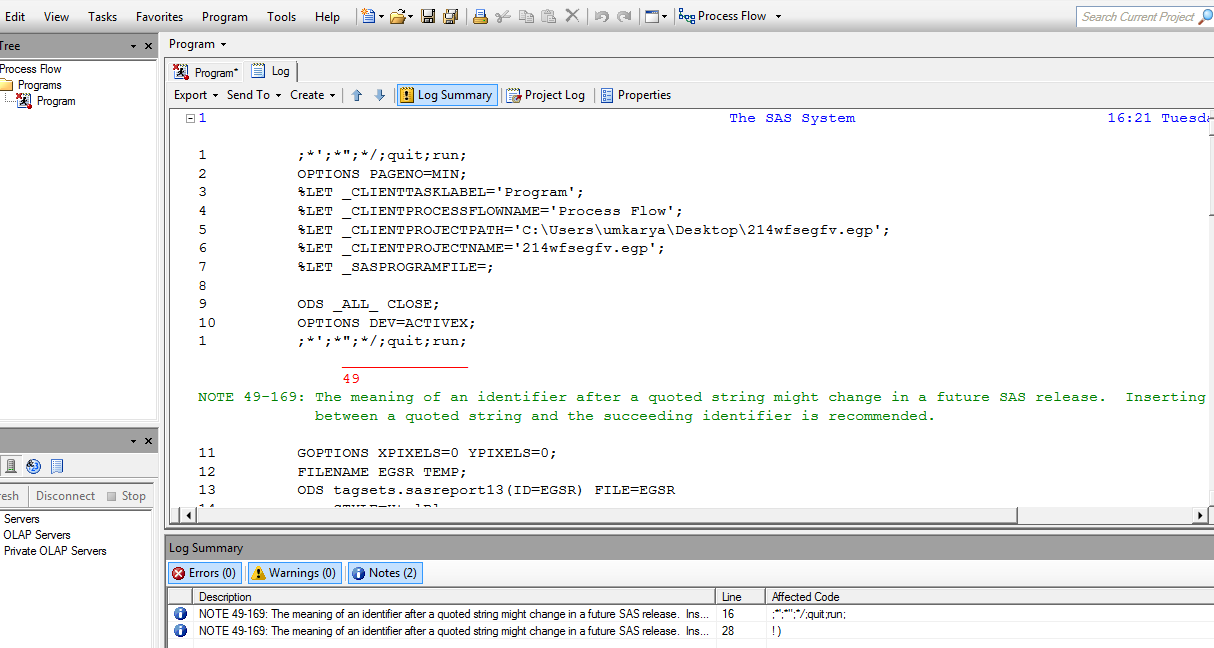Jump to previous log message with the up arrow

pyautogui.click(x=357, y=95)
